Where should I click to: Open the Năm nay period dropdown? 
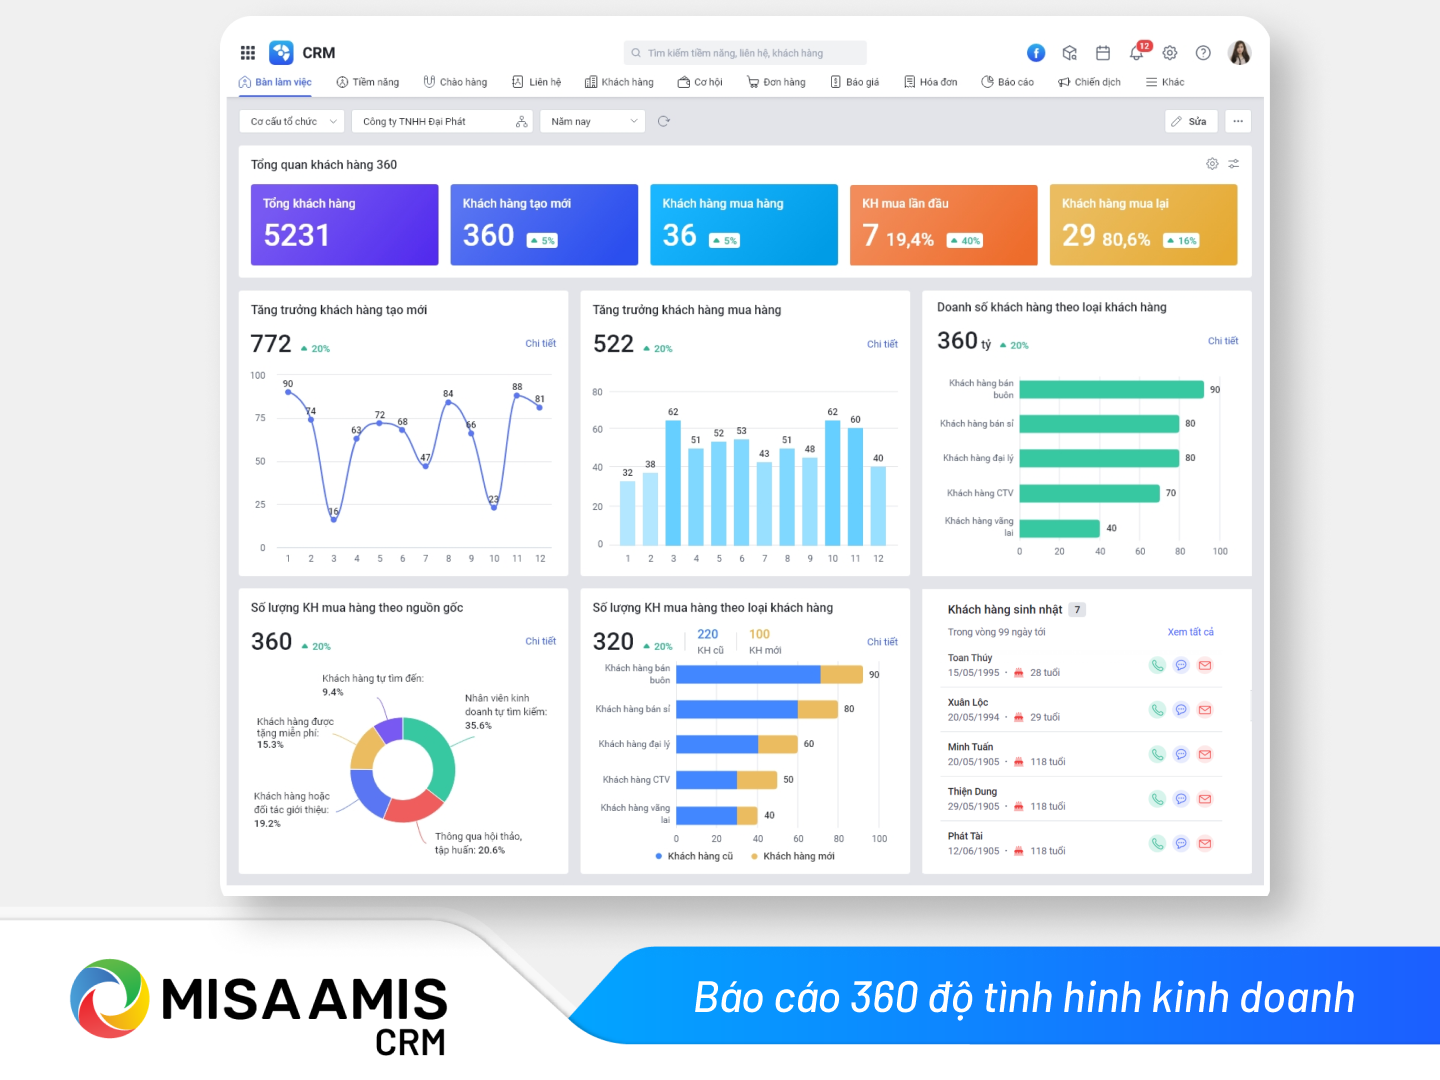click(593, 121)
